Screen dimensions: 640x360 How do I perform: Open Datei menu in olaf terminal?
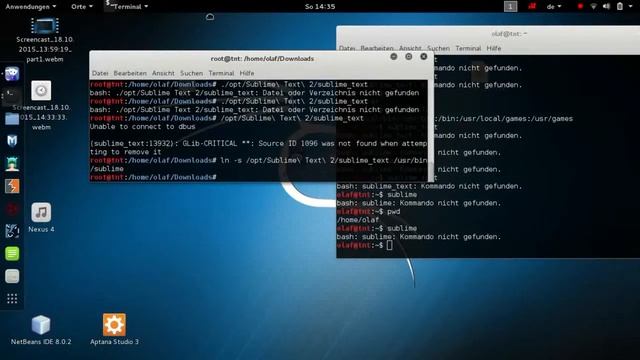click(347, 48)
